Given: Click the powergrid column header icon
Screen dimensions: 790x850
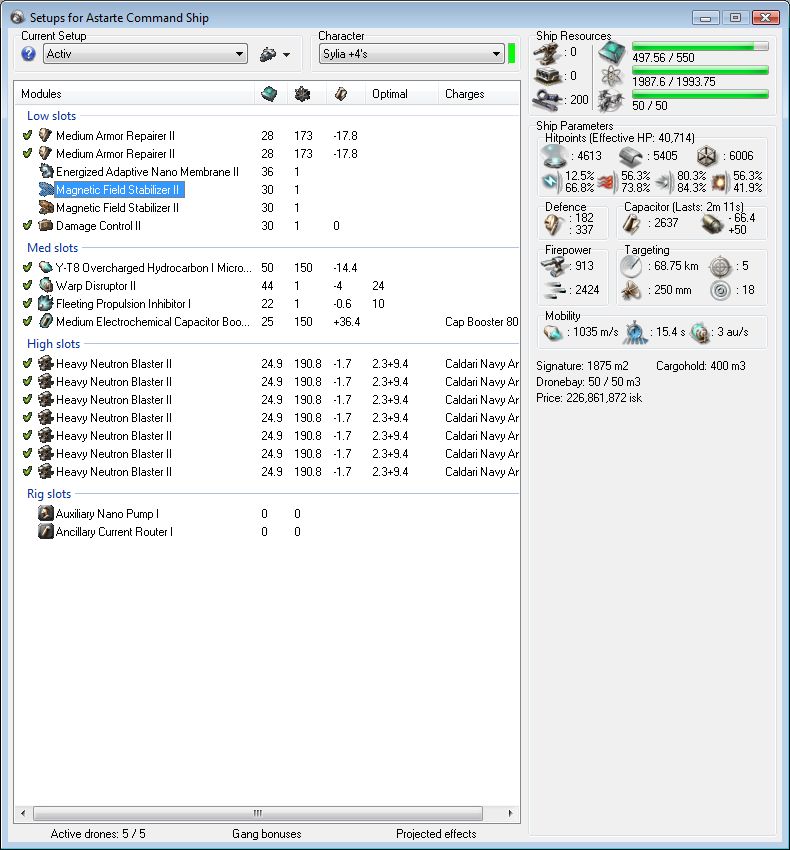Looking at the screenshot, I should (302, 94).
